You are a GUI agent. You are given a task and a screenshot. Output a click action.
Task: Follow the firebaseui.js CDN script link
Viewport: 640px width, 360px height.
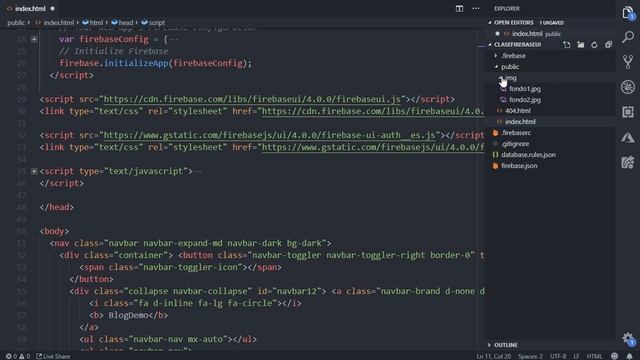pos(252,99)
